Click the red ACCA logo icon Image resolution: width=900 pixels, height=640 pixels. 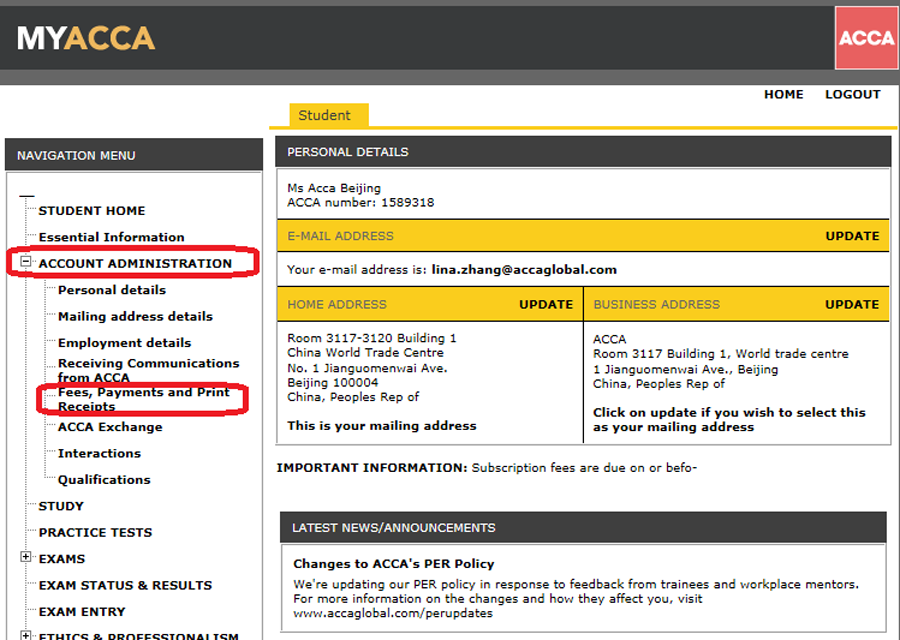pos(866,38)
